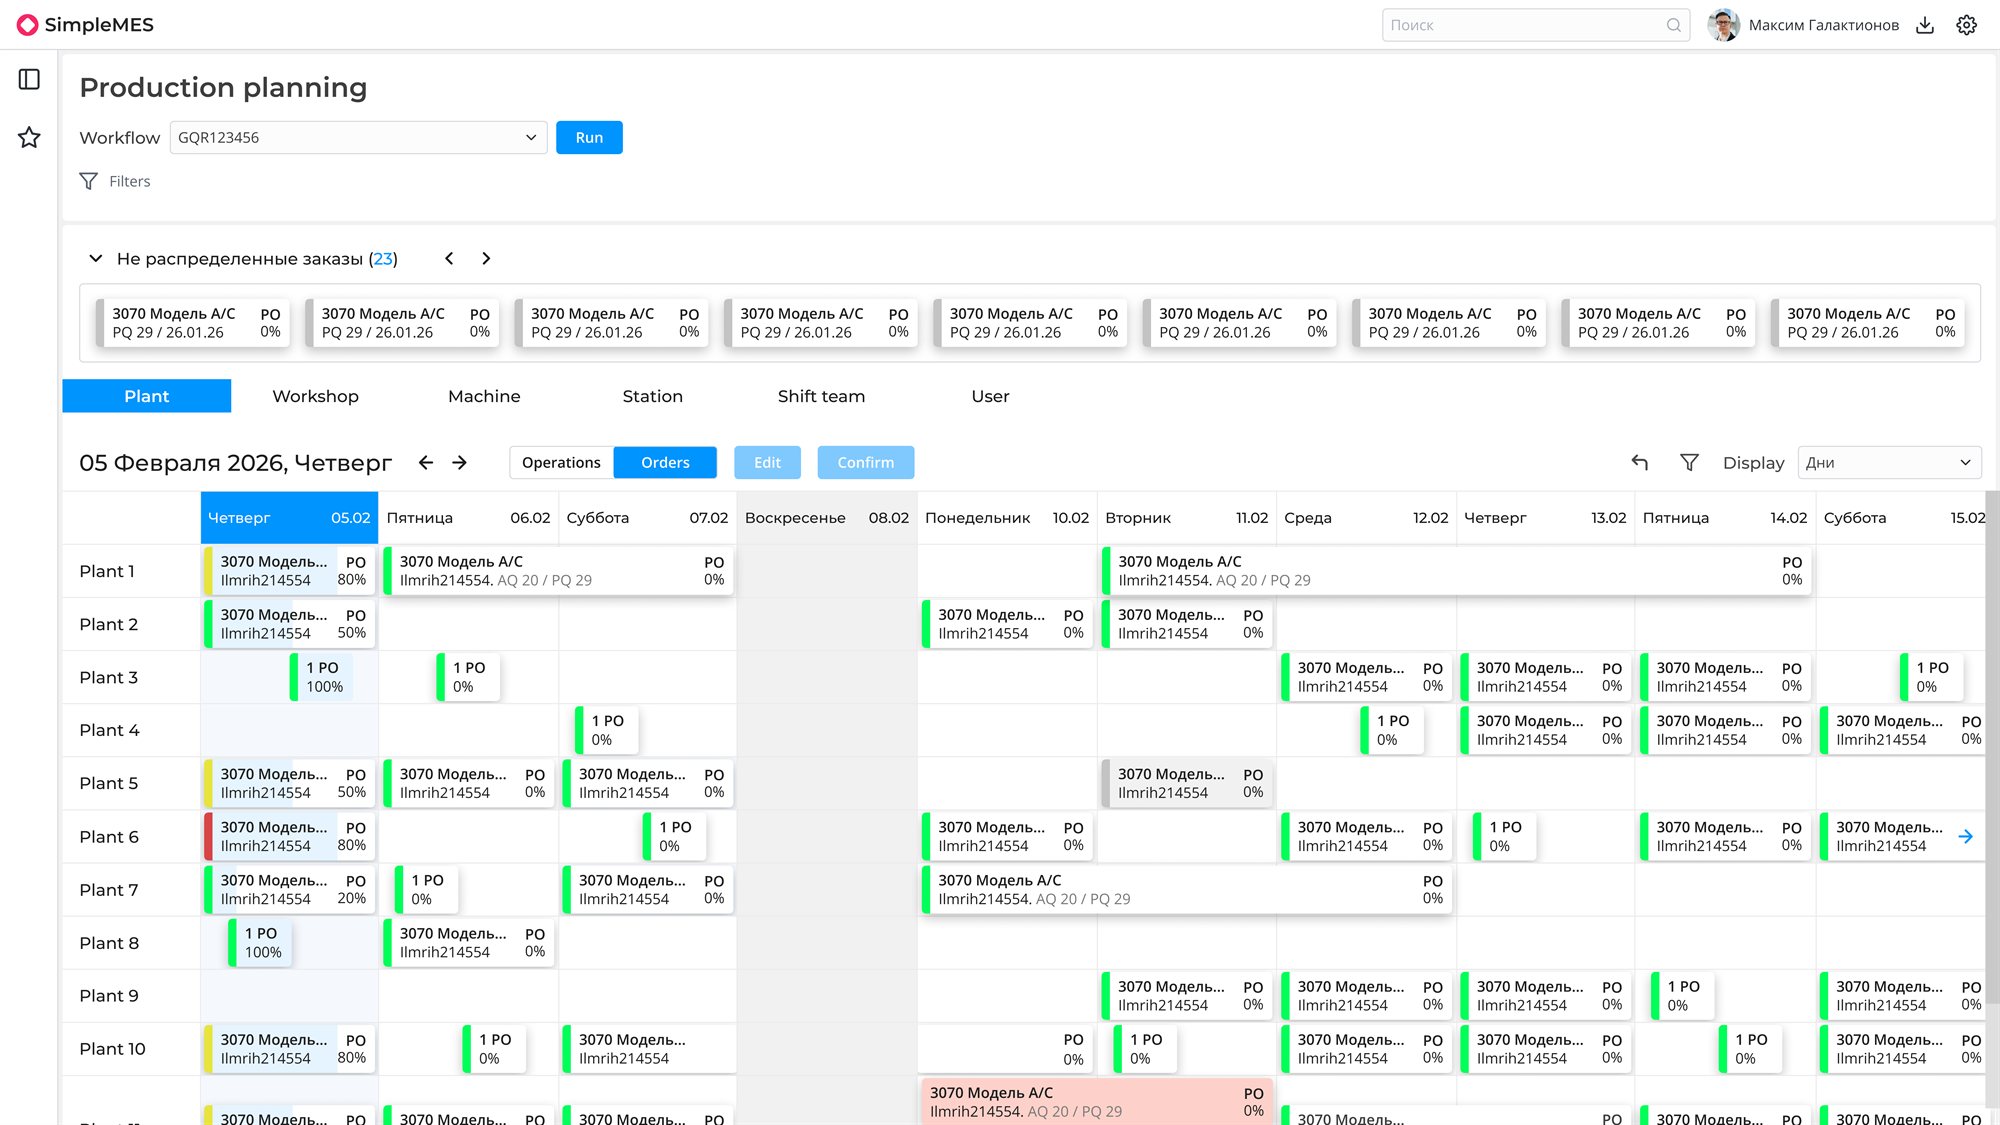Select the Plant tab
Screen dimensions: 2000x1125
[x=147, y=396]
